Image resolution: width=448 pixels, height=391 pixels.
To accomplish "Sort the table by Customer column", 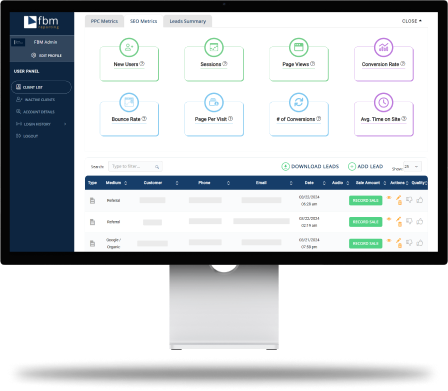I will click(x=177, y=183).
